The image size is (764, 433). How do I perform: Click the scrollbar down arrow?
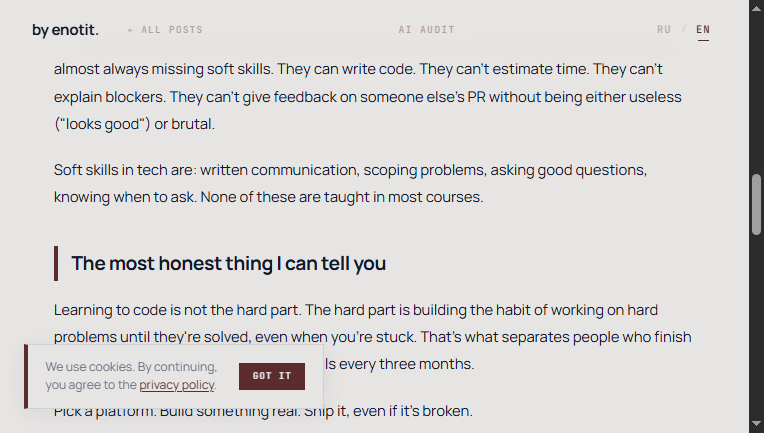pos(756,425)
